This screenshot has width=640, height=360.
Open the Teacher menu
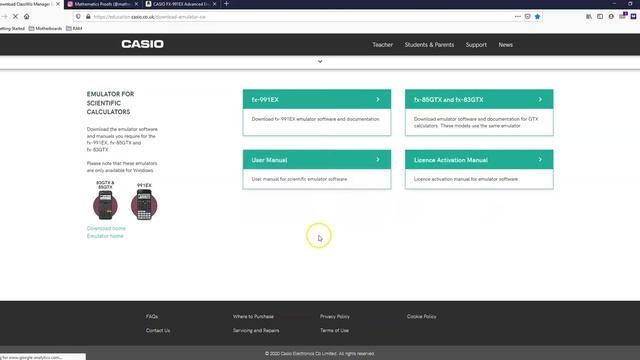(x=382, y=45)
